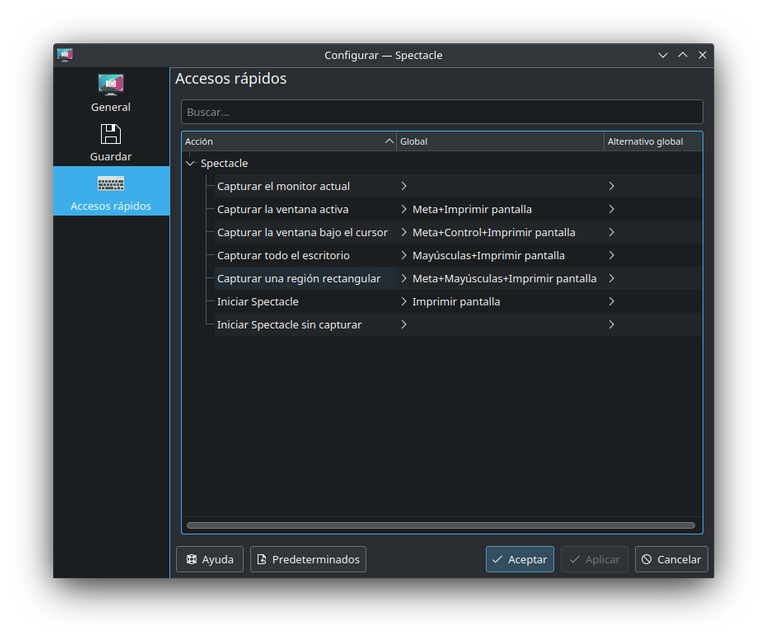The height and width of the screenshot is (642, 768).
Task: Expand Global shortcut for Capturar el monitor actual
Action: click(x=404, y=186)
